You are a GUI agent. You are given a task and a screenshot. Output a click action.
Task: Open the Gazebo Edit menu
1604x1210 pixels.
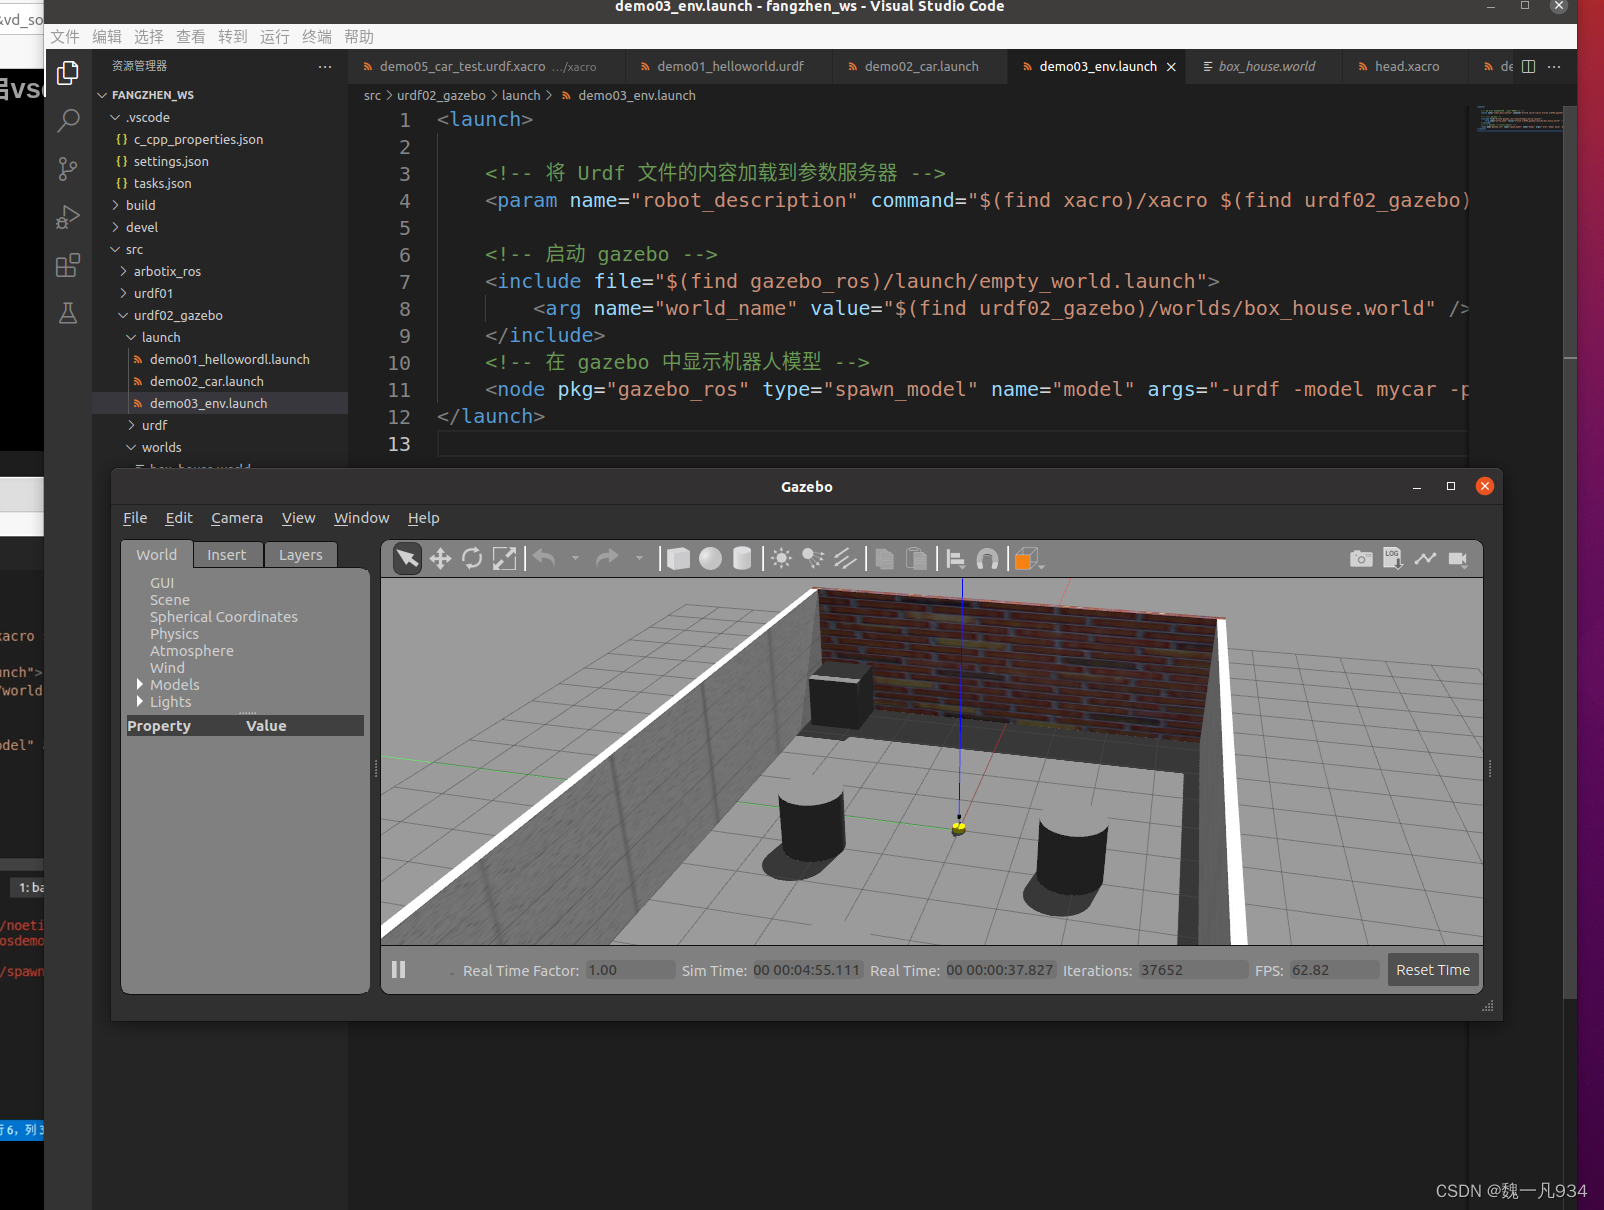(179, 518)
